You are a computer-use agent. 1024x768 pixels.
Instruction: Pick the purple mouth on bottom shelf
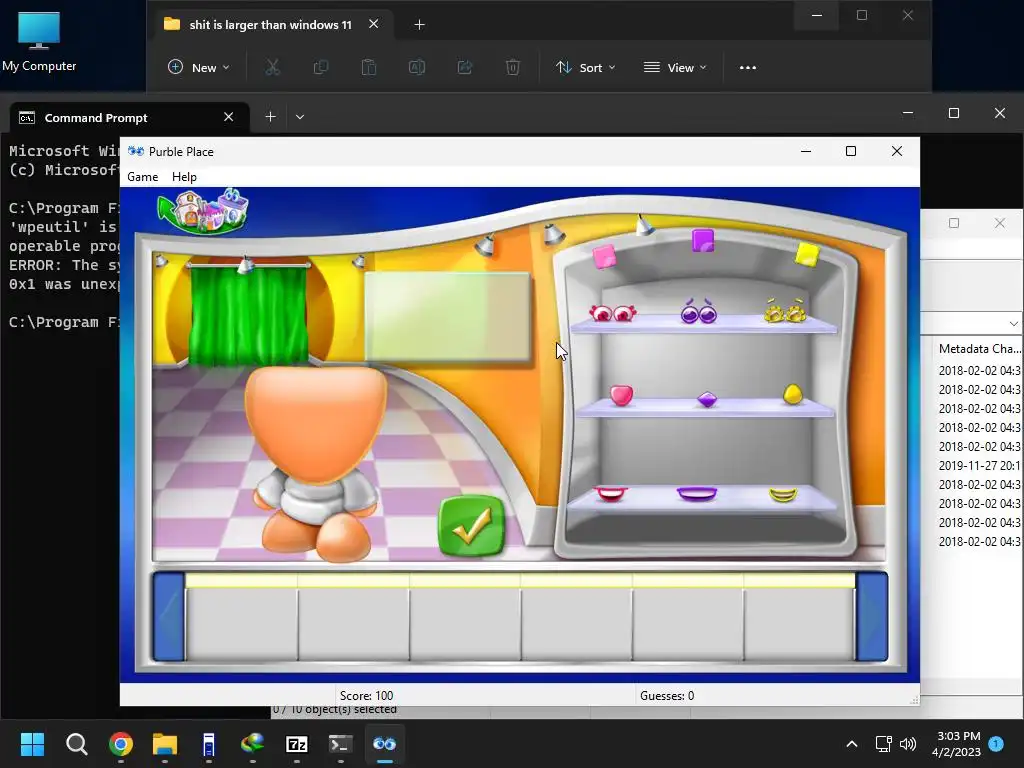[x=697, y=493]
